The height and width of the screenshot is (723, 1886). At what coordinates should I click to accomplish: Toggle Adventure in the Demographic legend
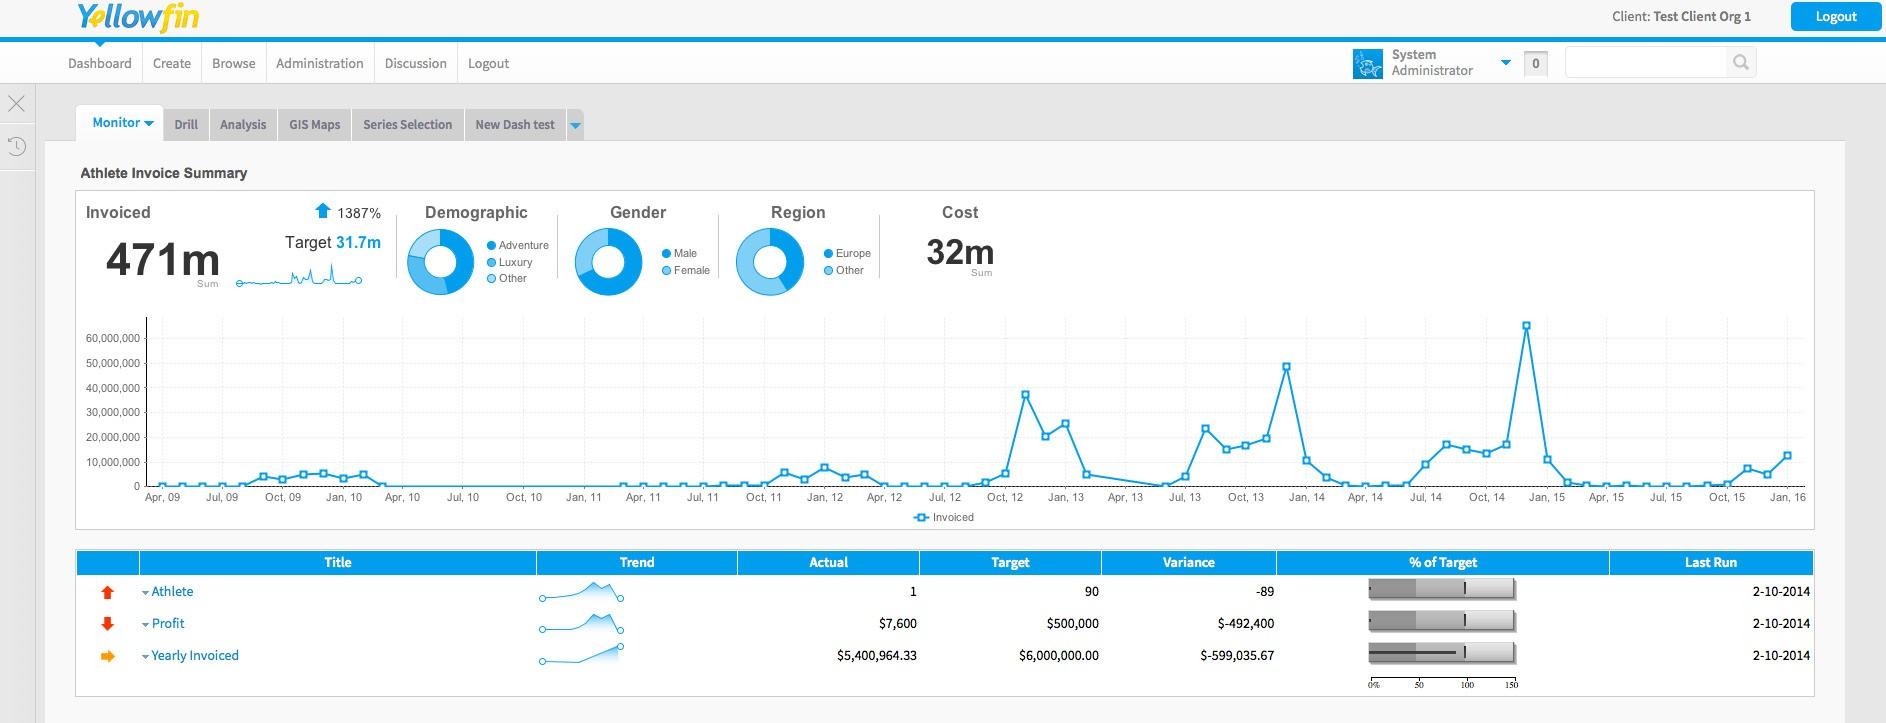click(x=517, y=245)
